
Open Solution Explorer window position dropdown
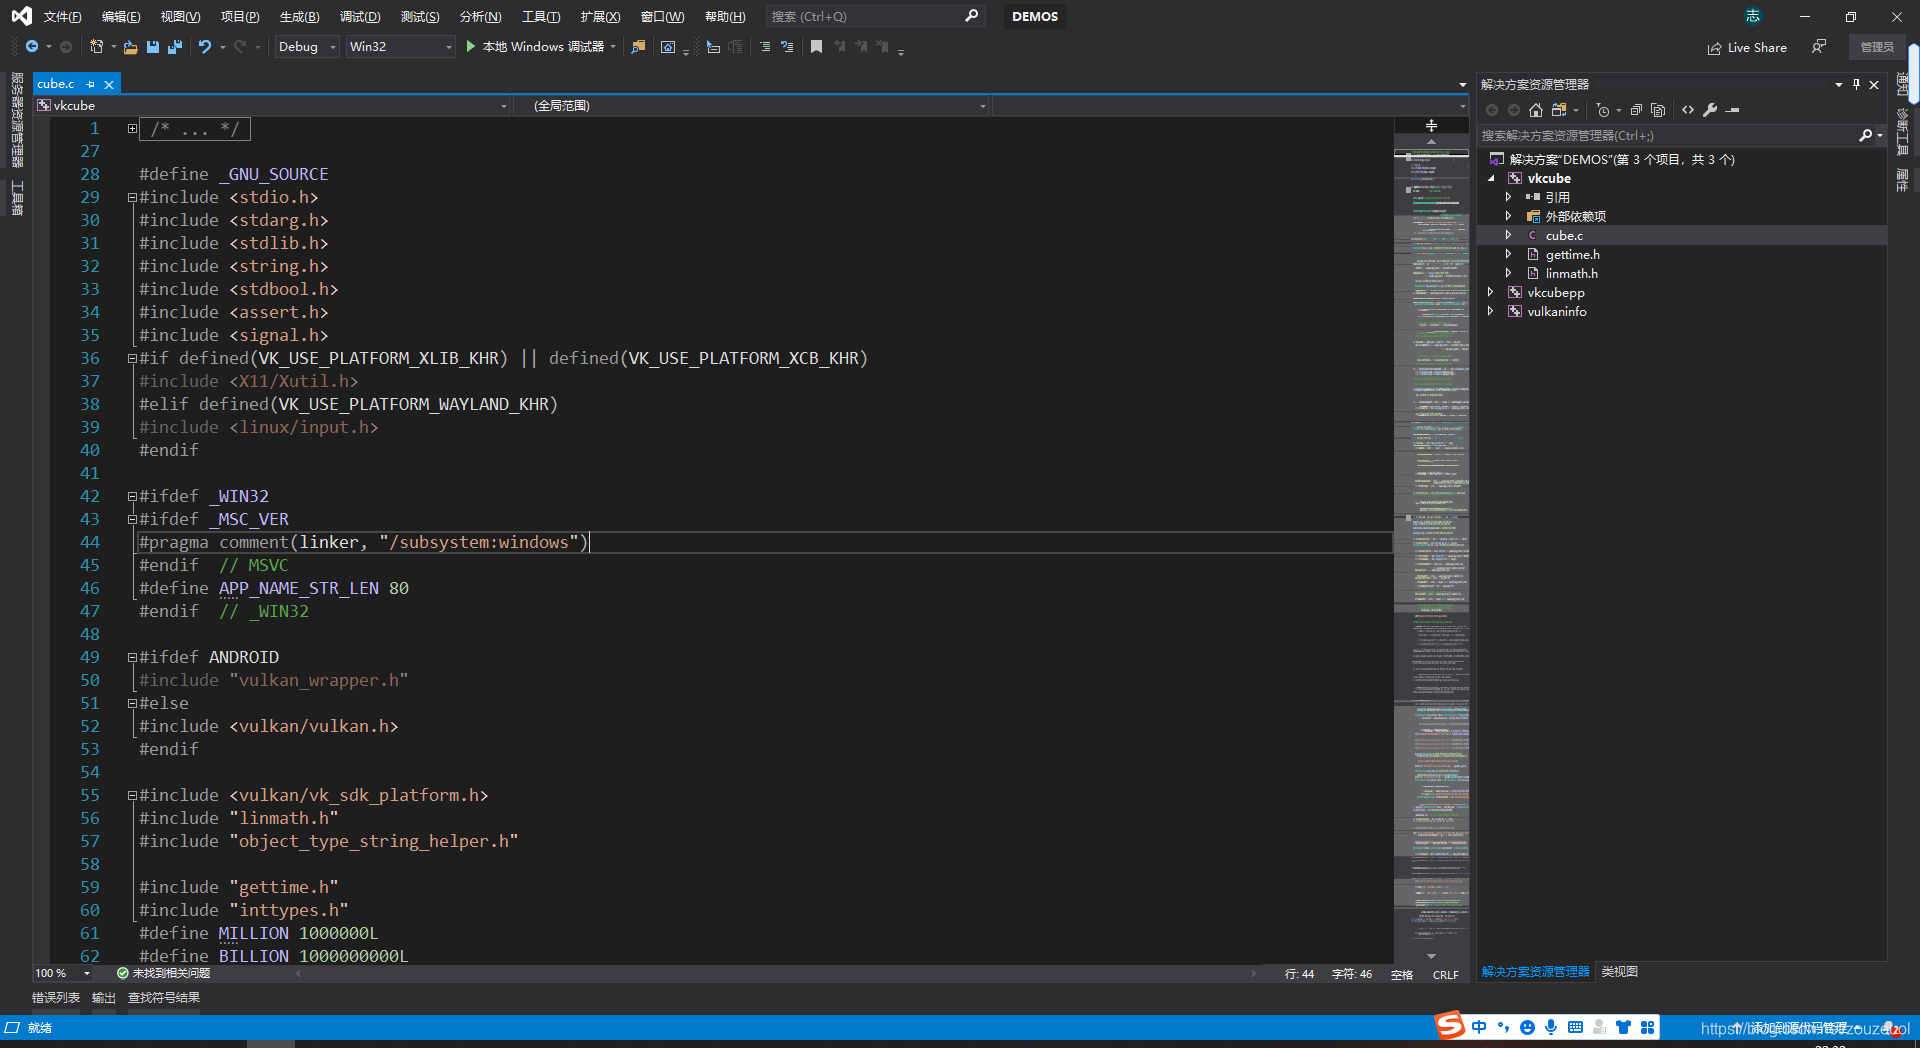(1839, 85)
